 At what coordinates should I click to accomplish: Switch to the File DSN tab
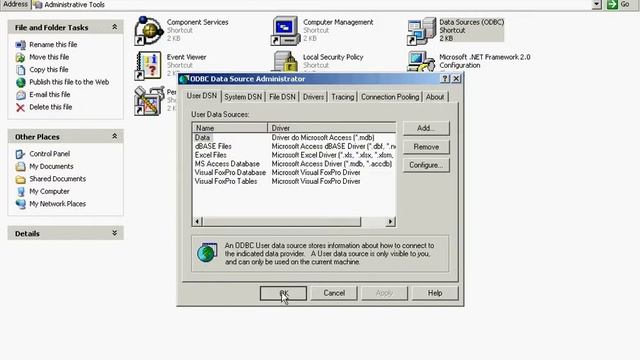pyautogui.click(x=282, y=97)
